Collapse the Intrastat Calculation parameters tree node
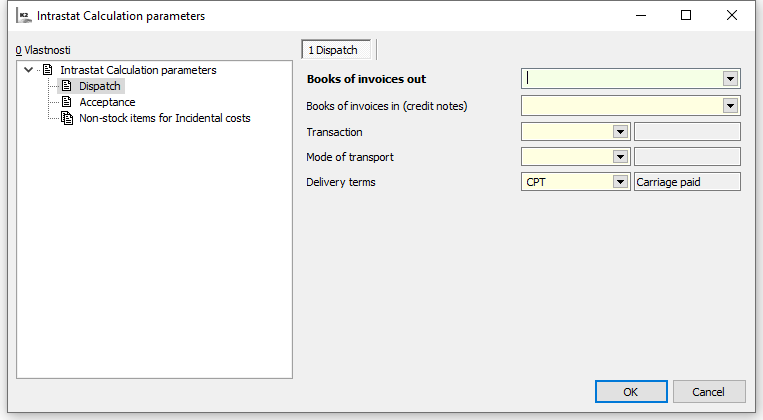The image size is (763, 420). pos(28,70)
